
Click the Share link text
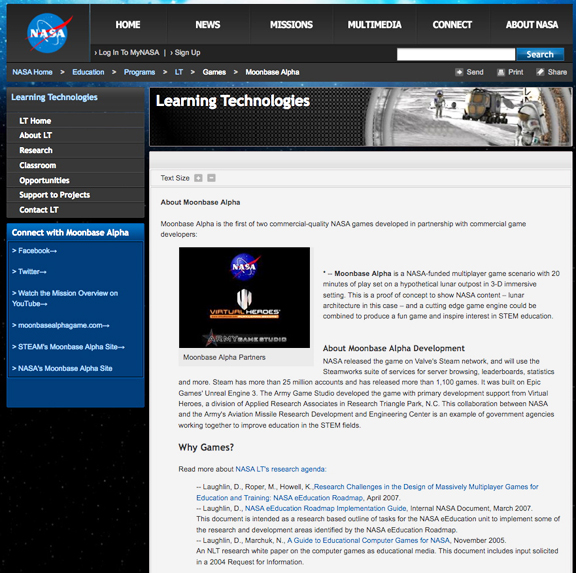click(x=557, y=72)
